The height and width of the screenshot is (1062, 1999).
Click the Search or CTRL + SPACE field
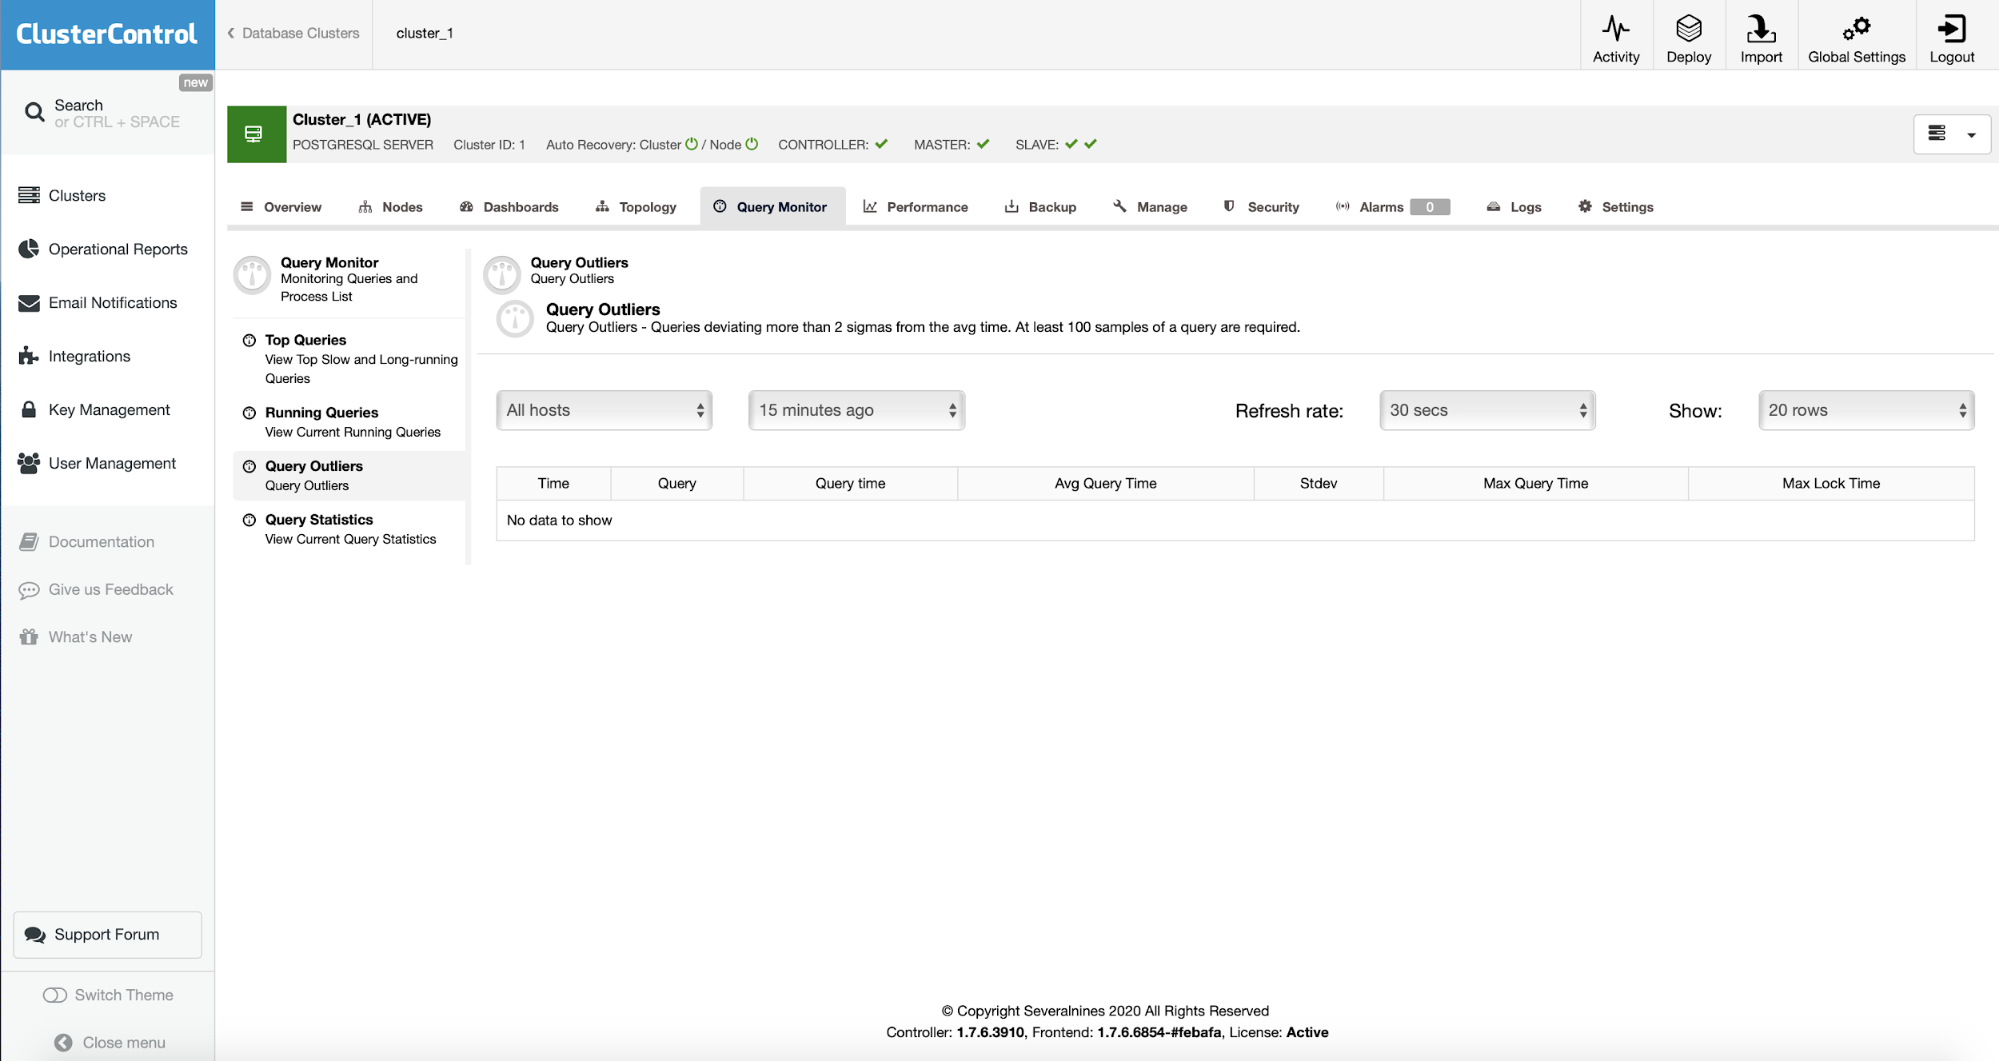(x=107, y=113)
